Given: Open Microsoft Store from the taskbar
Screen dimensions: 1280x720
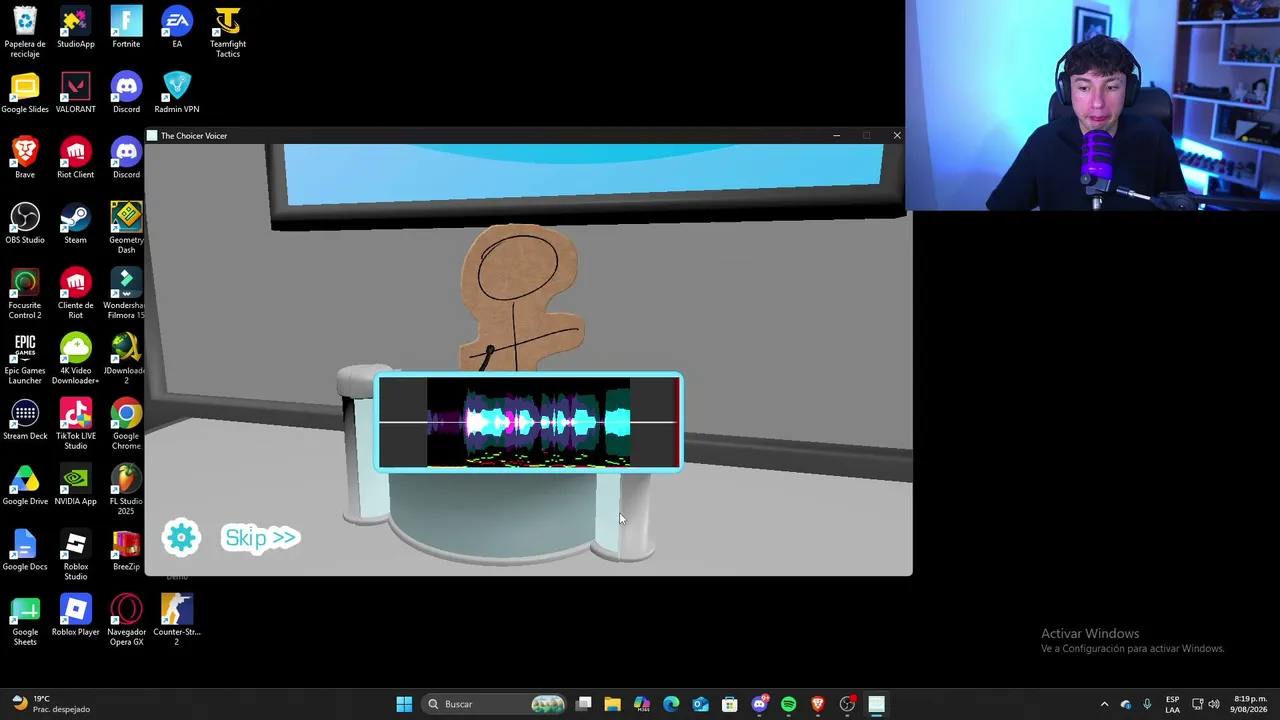Looking at the screenshot, I should point(730,704).
